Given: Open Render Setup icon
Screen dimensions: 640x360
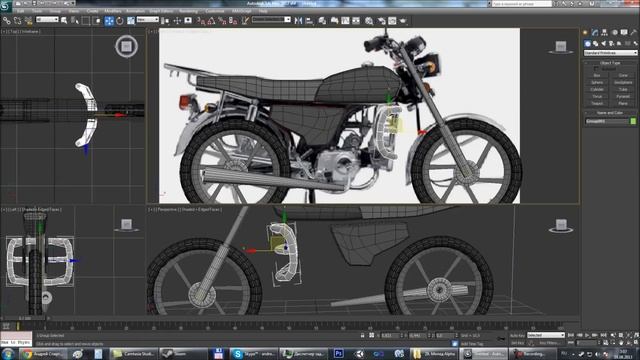Looking at the screenshot, I should (381, 20).
